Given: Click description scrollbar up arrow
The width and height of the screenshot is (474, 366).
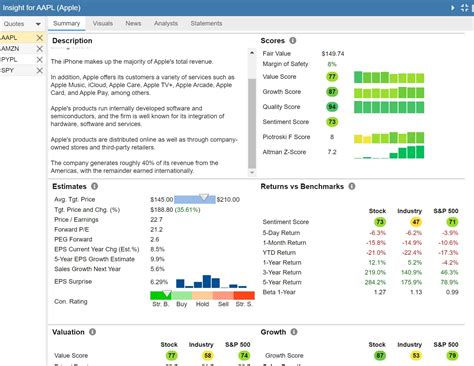Looking at the screenshot, I should pyautogui.click(x=252, y=53).
